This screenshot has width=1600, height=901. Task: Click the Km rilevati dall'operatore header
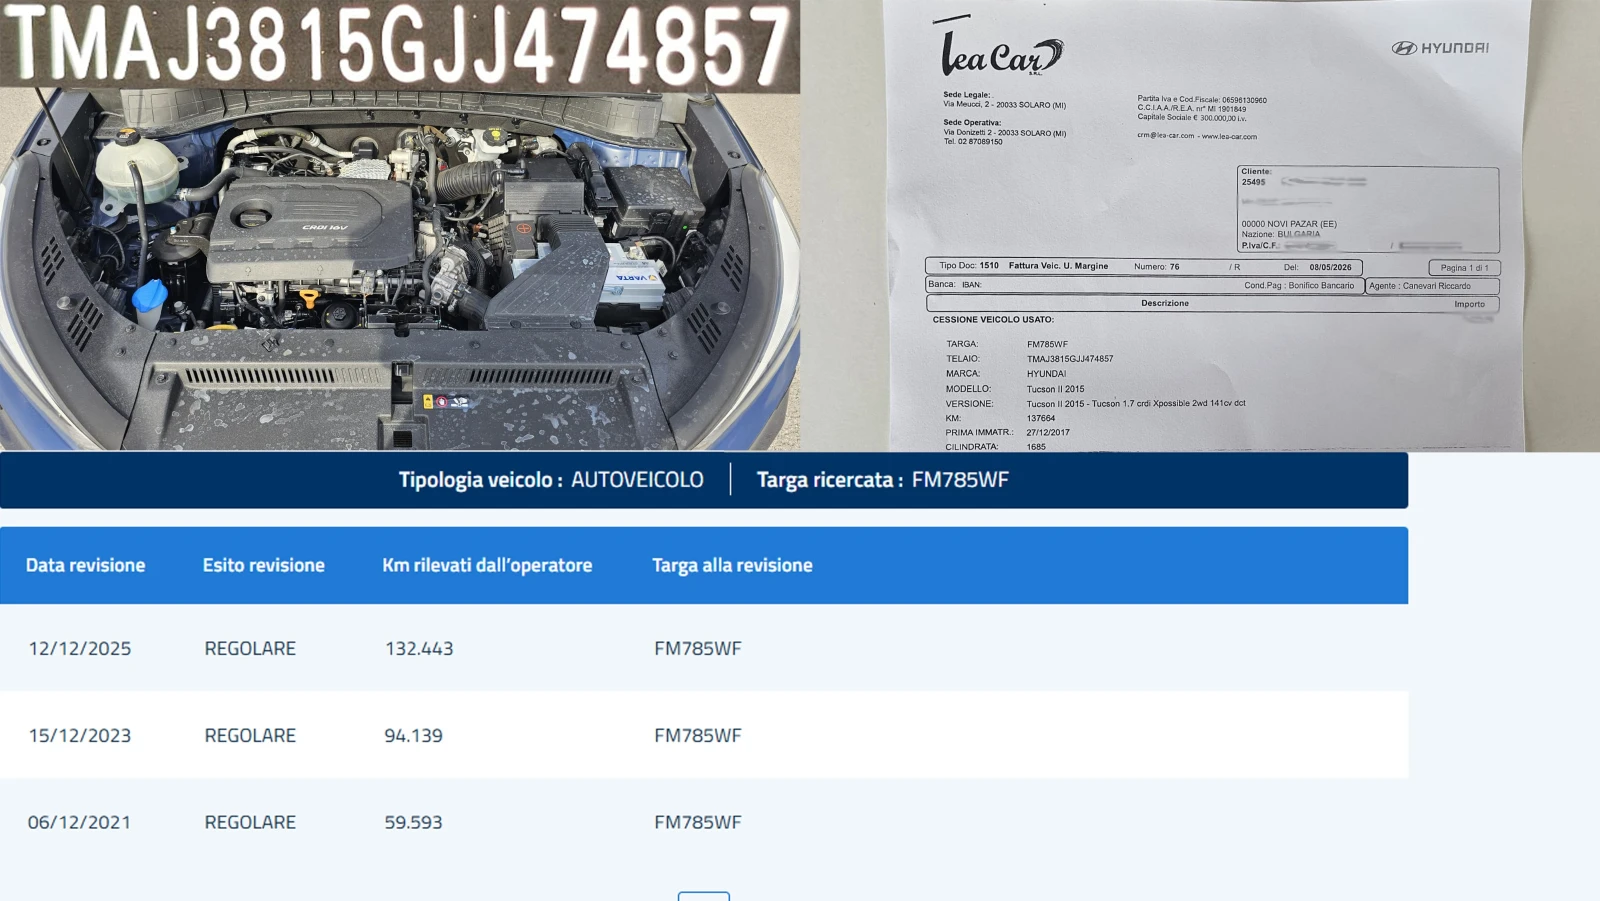487,565
